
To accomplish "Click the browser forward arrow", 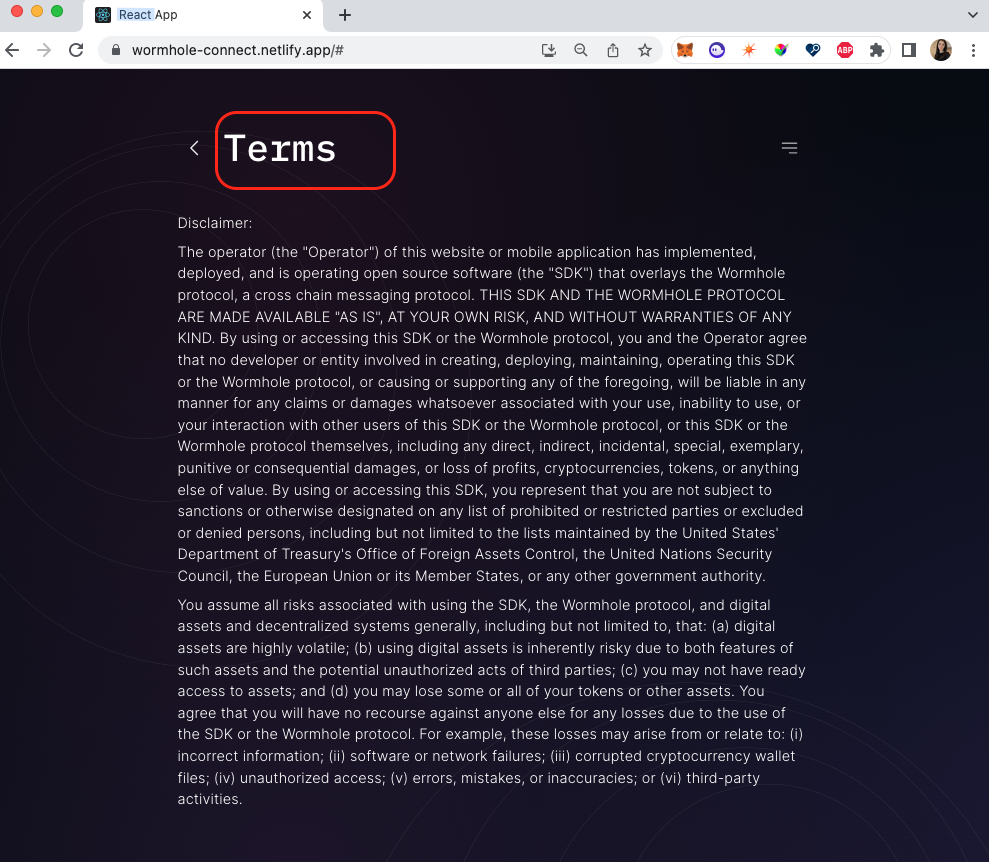I will 44,50.
